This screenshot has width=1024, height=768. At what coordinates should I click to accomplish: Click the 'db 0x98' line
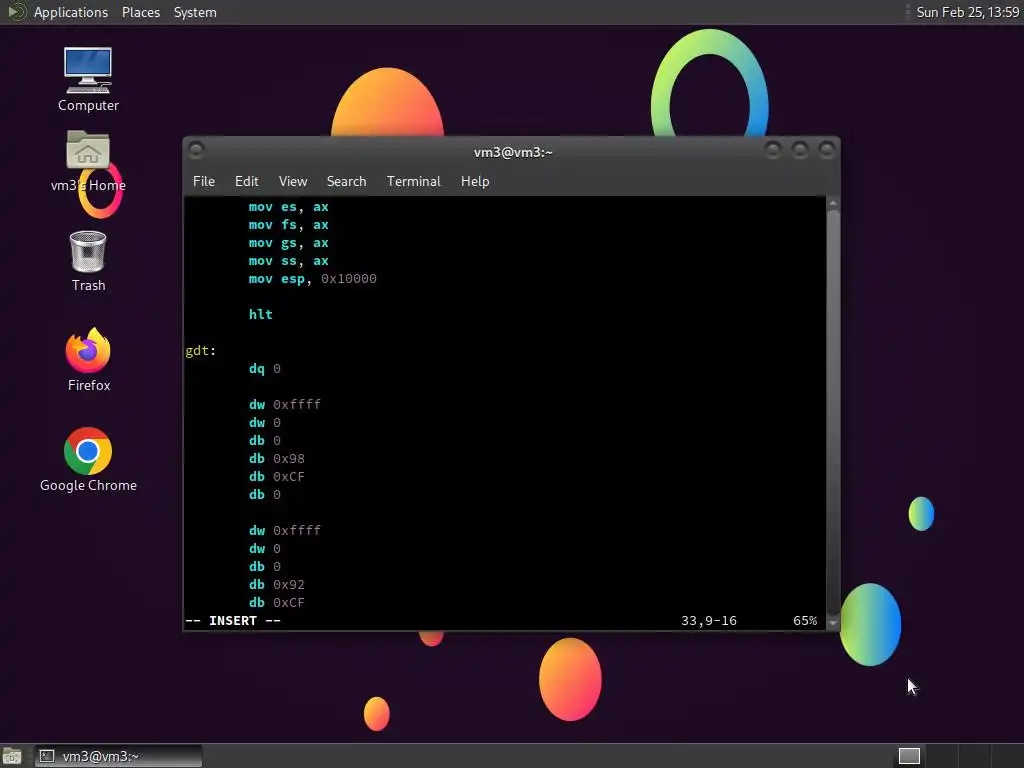pos(276,458)
